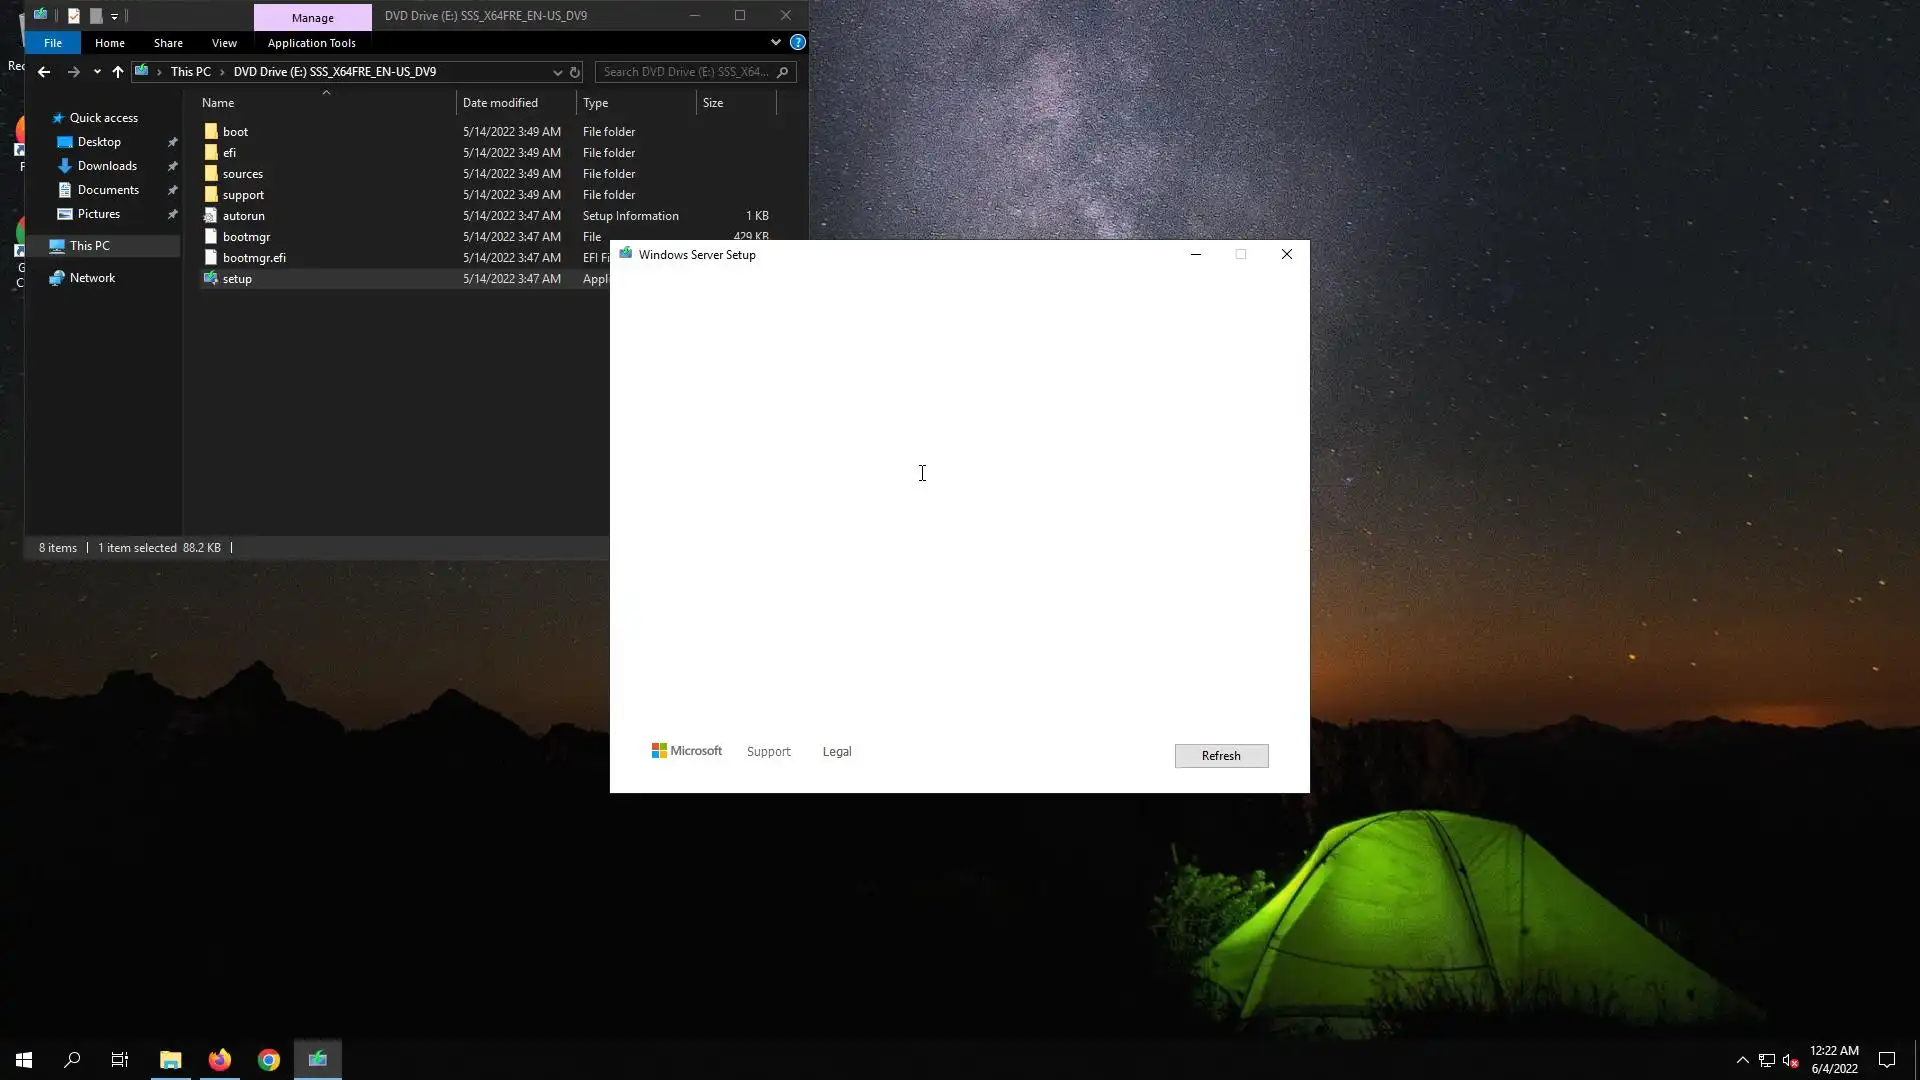This screenshot has height=1080, width=1920.
Task: Open the address bar history dropdown
Action: (557, 72)
